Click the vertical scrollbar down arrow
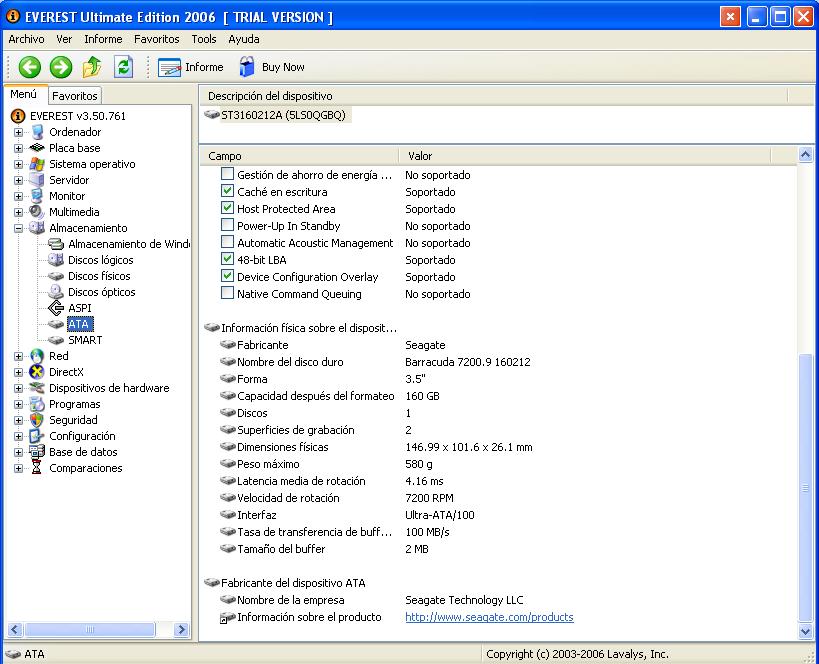The image size is (819, 664). point(806,632)
